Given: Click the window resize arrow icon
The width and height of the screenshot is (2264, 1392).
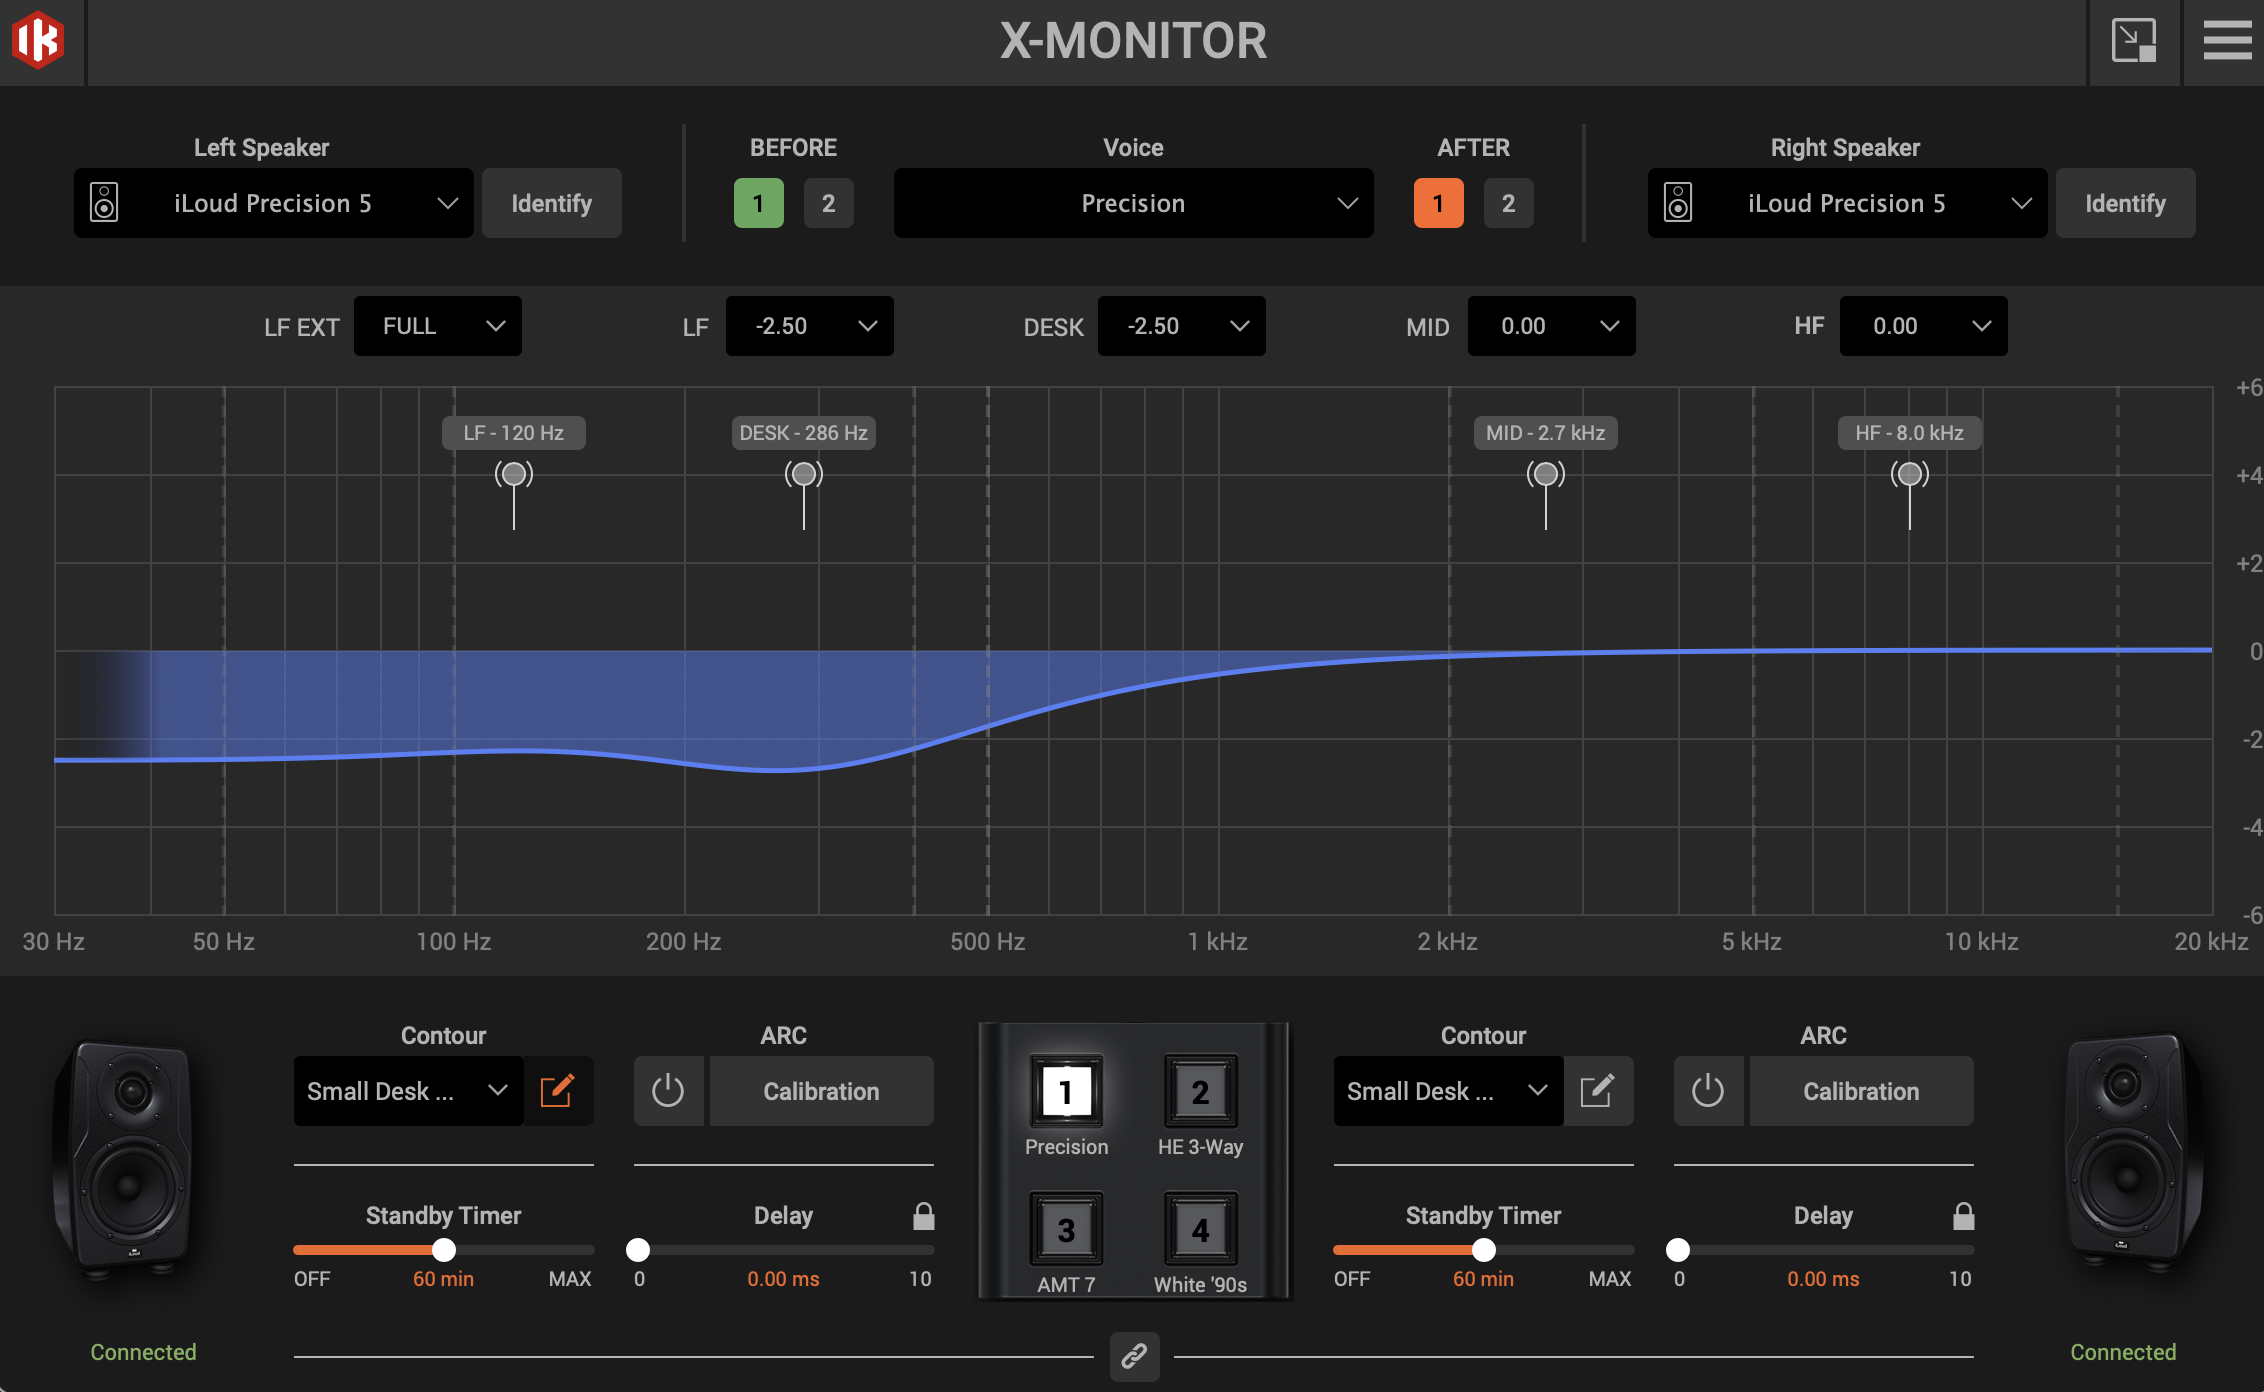Looking at the screenshot, I should pos(2133,41).
